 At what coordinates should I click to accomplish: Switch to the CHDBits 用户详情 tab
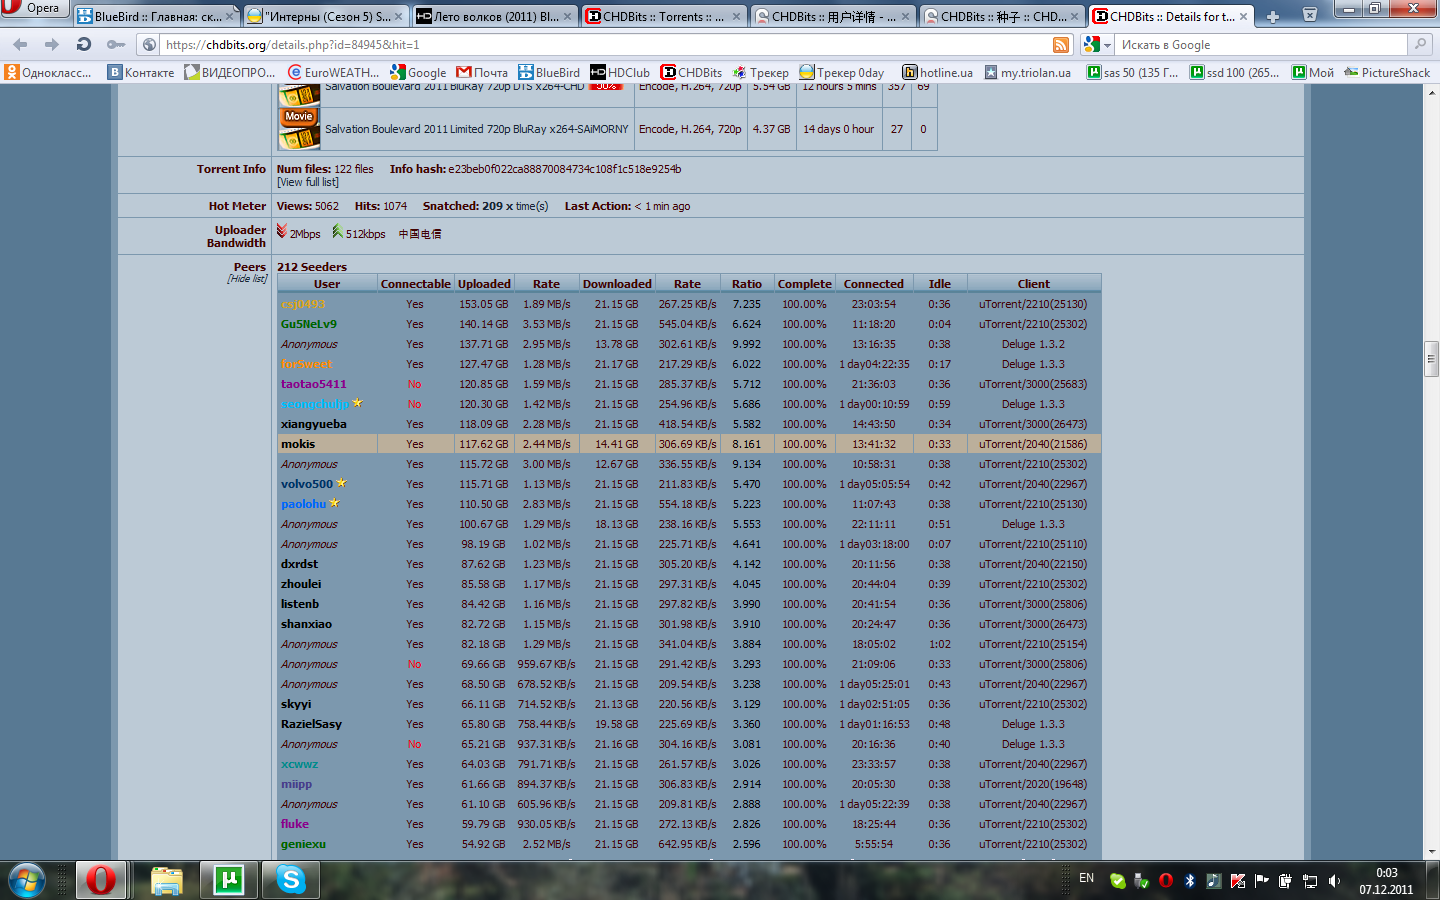tap(831, 16)
